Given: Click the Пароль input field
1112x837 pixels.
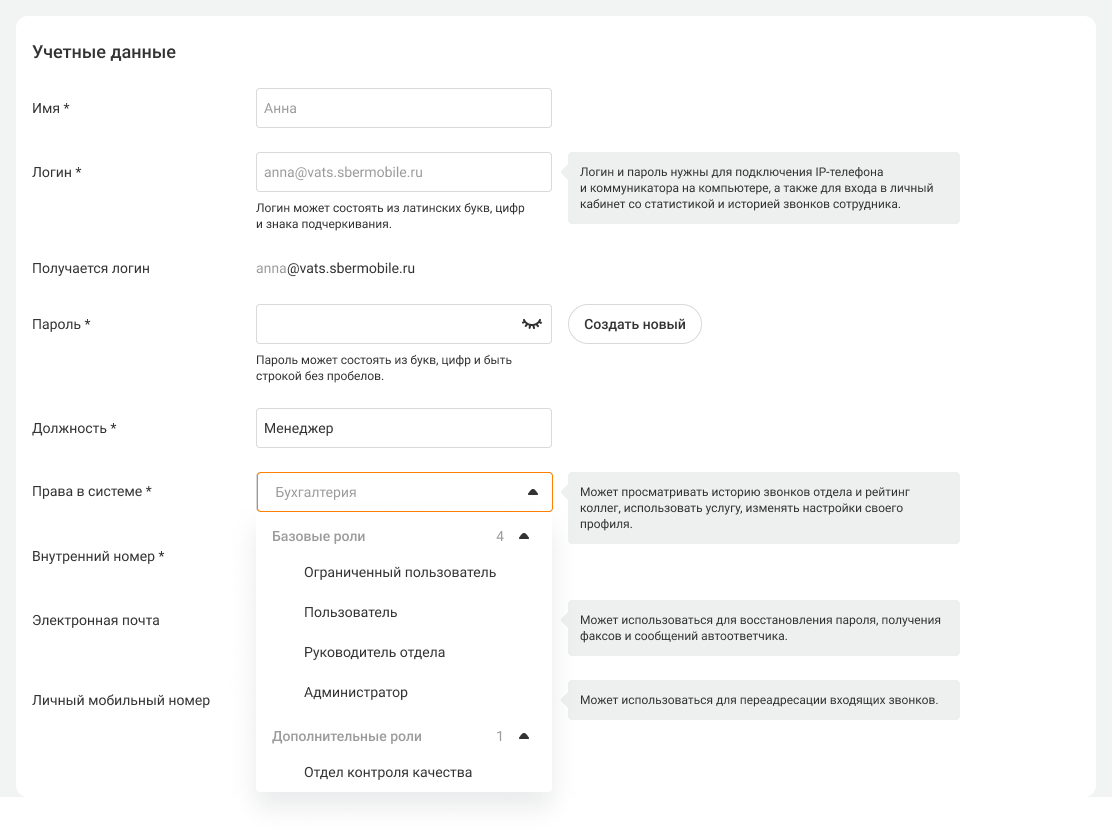Looking at the screenshot, I should tap(385, 324).
